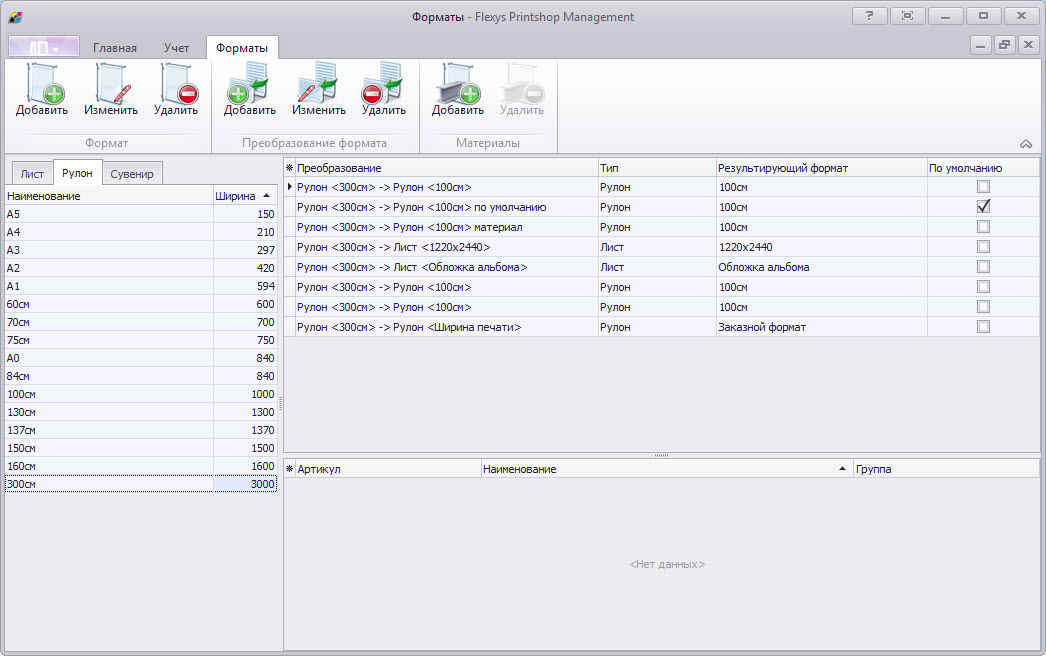Switch to the Главная ribbon tab
The image size is (1046, 656).
click(x=115, y=47)
